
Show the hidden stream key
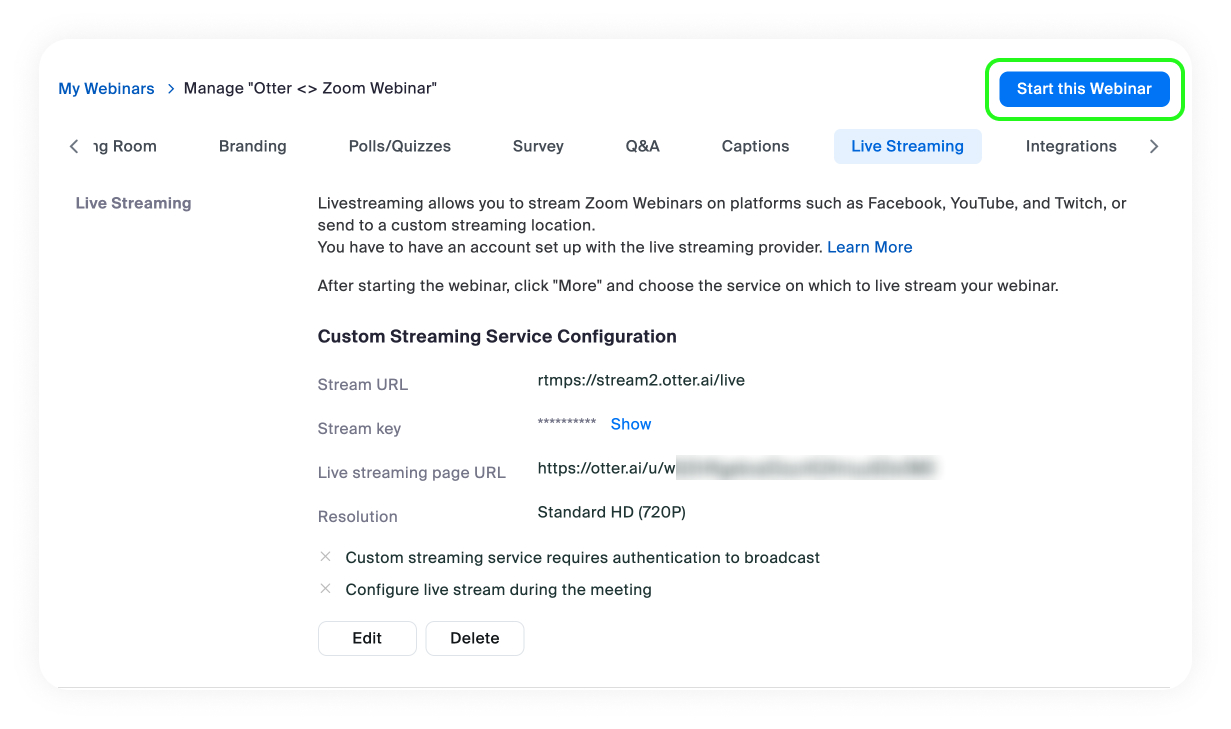(630, 424)
